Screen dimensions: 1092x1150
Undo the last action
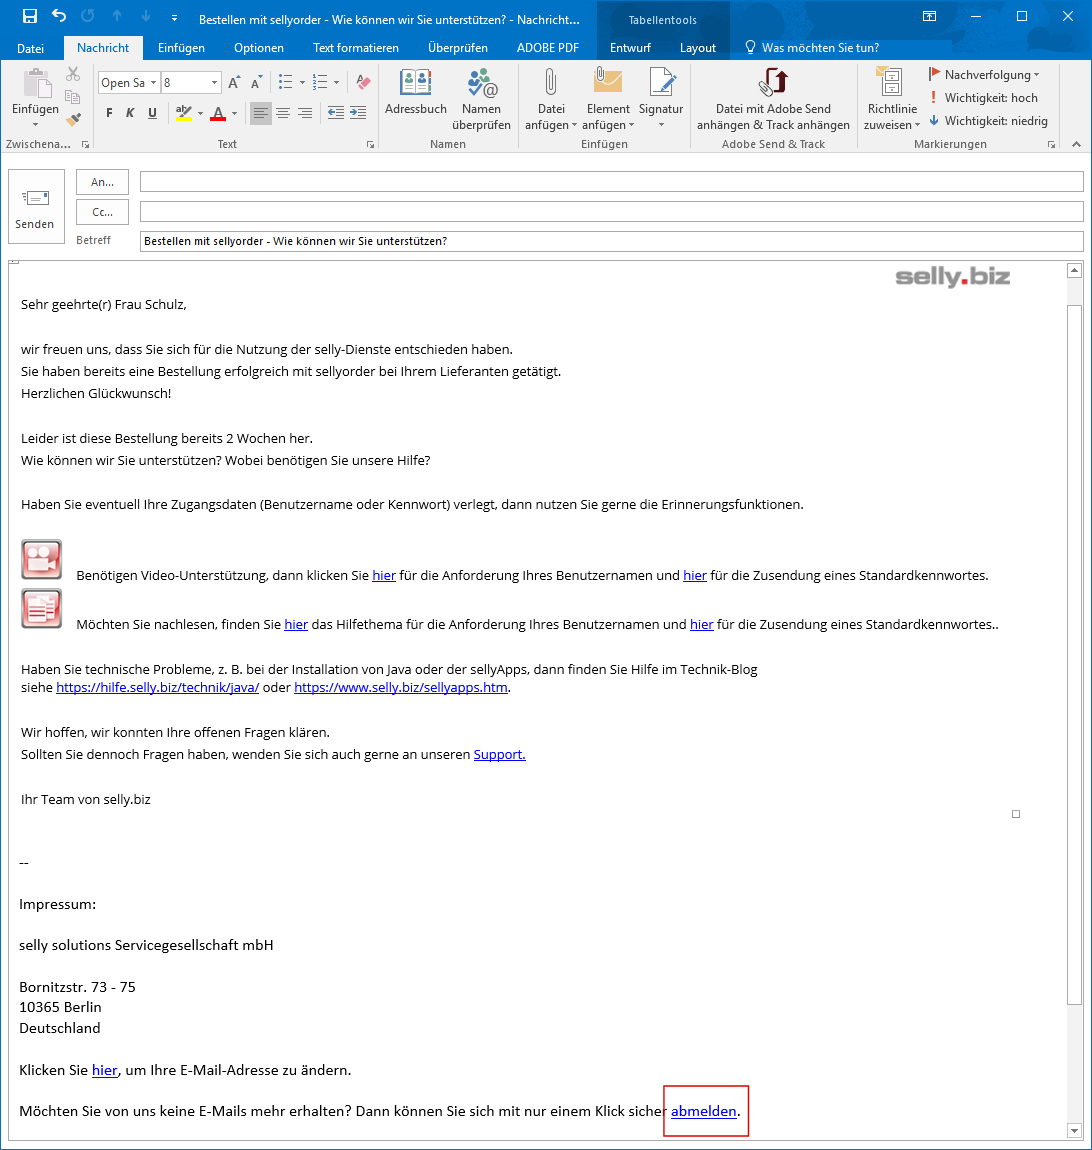(59, 16)
